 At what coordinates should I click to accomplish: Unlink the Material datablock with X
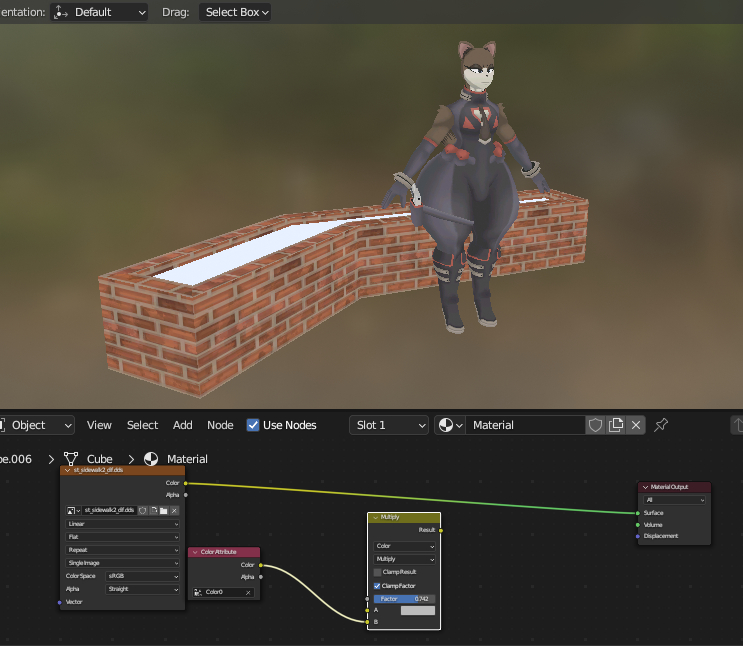(x=636, y=425)
